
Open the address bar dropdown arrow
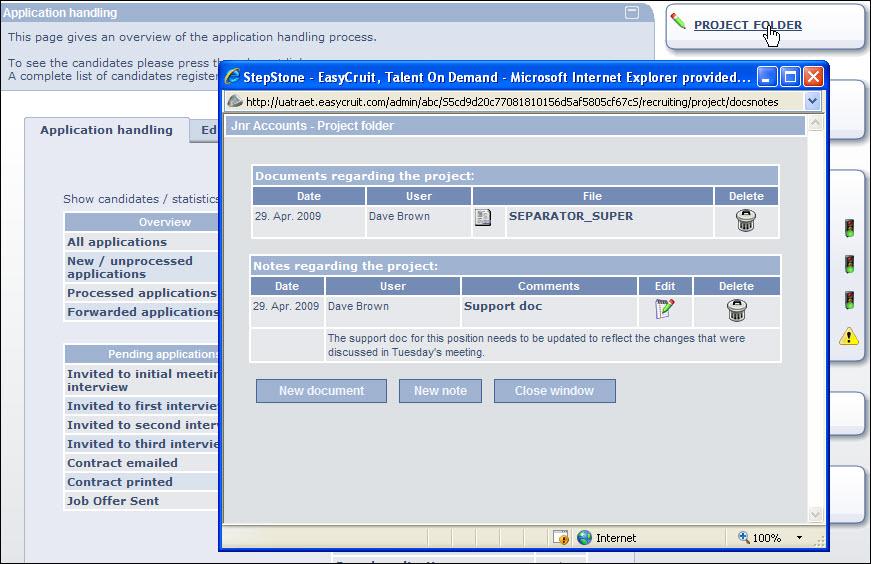(x=812, y=101)
